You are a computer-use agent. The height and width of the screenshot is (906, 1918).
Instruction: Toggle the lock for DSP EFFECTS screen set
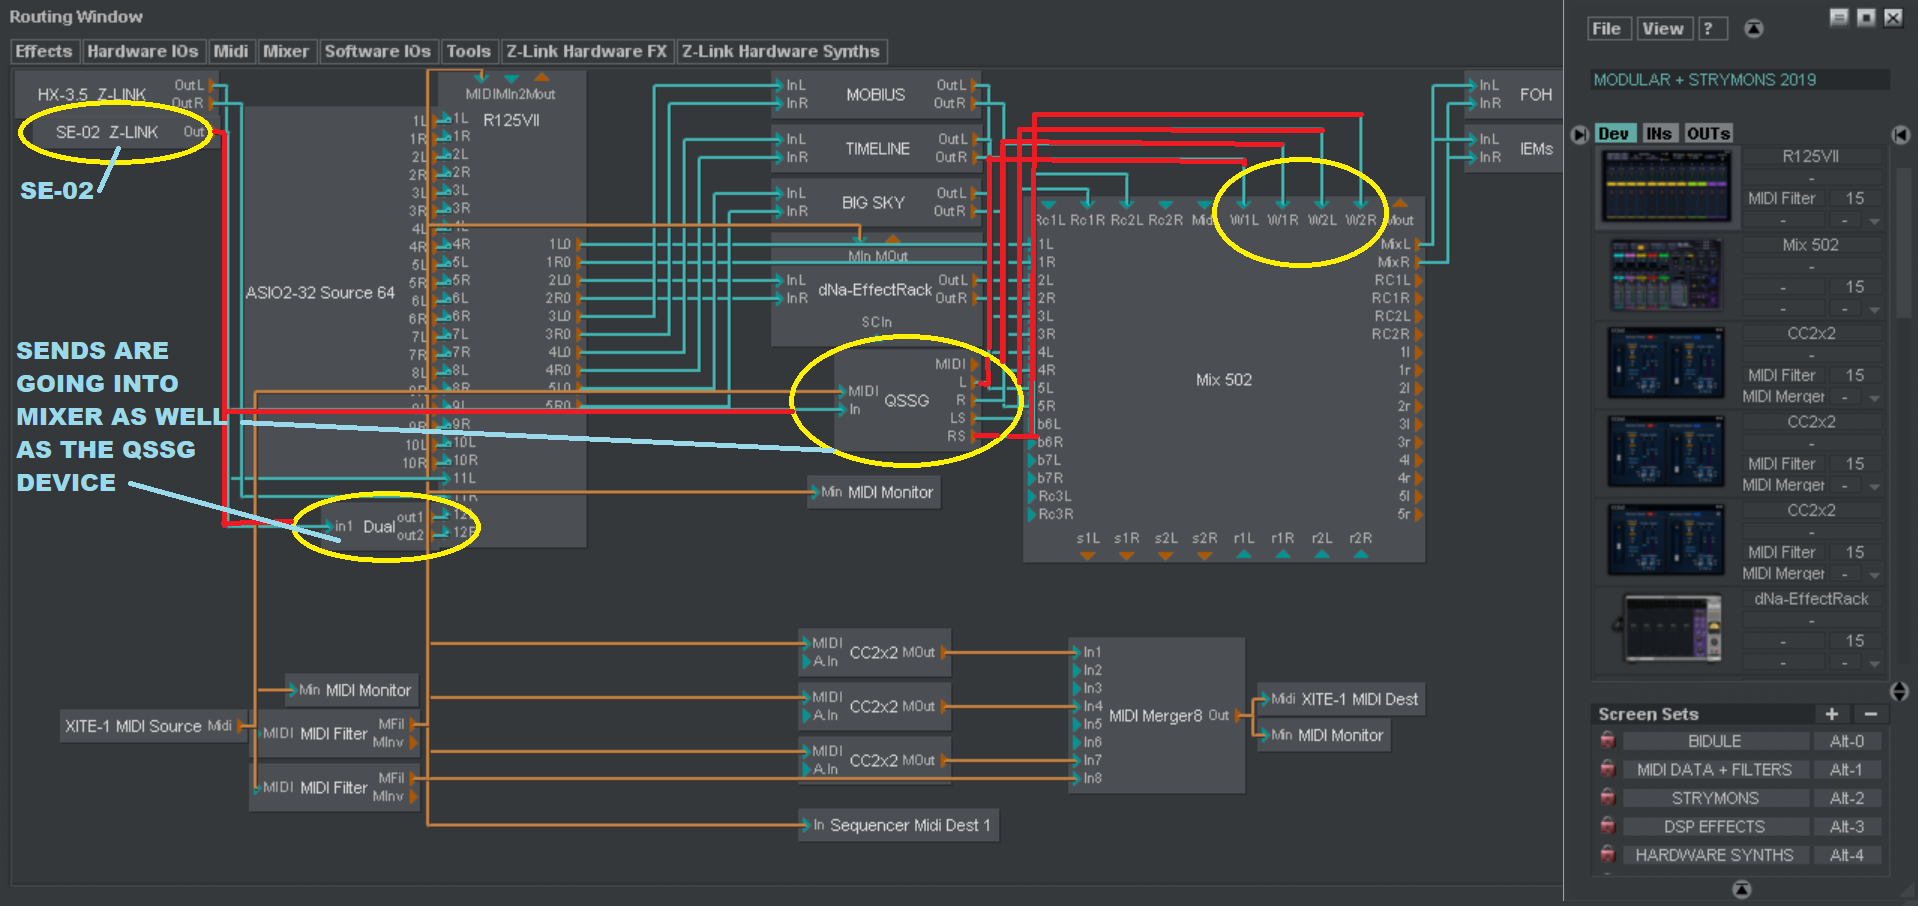coord(1607,827)
